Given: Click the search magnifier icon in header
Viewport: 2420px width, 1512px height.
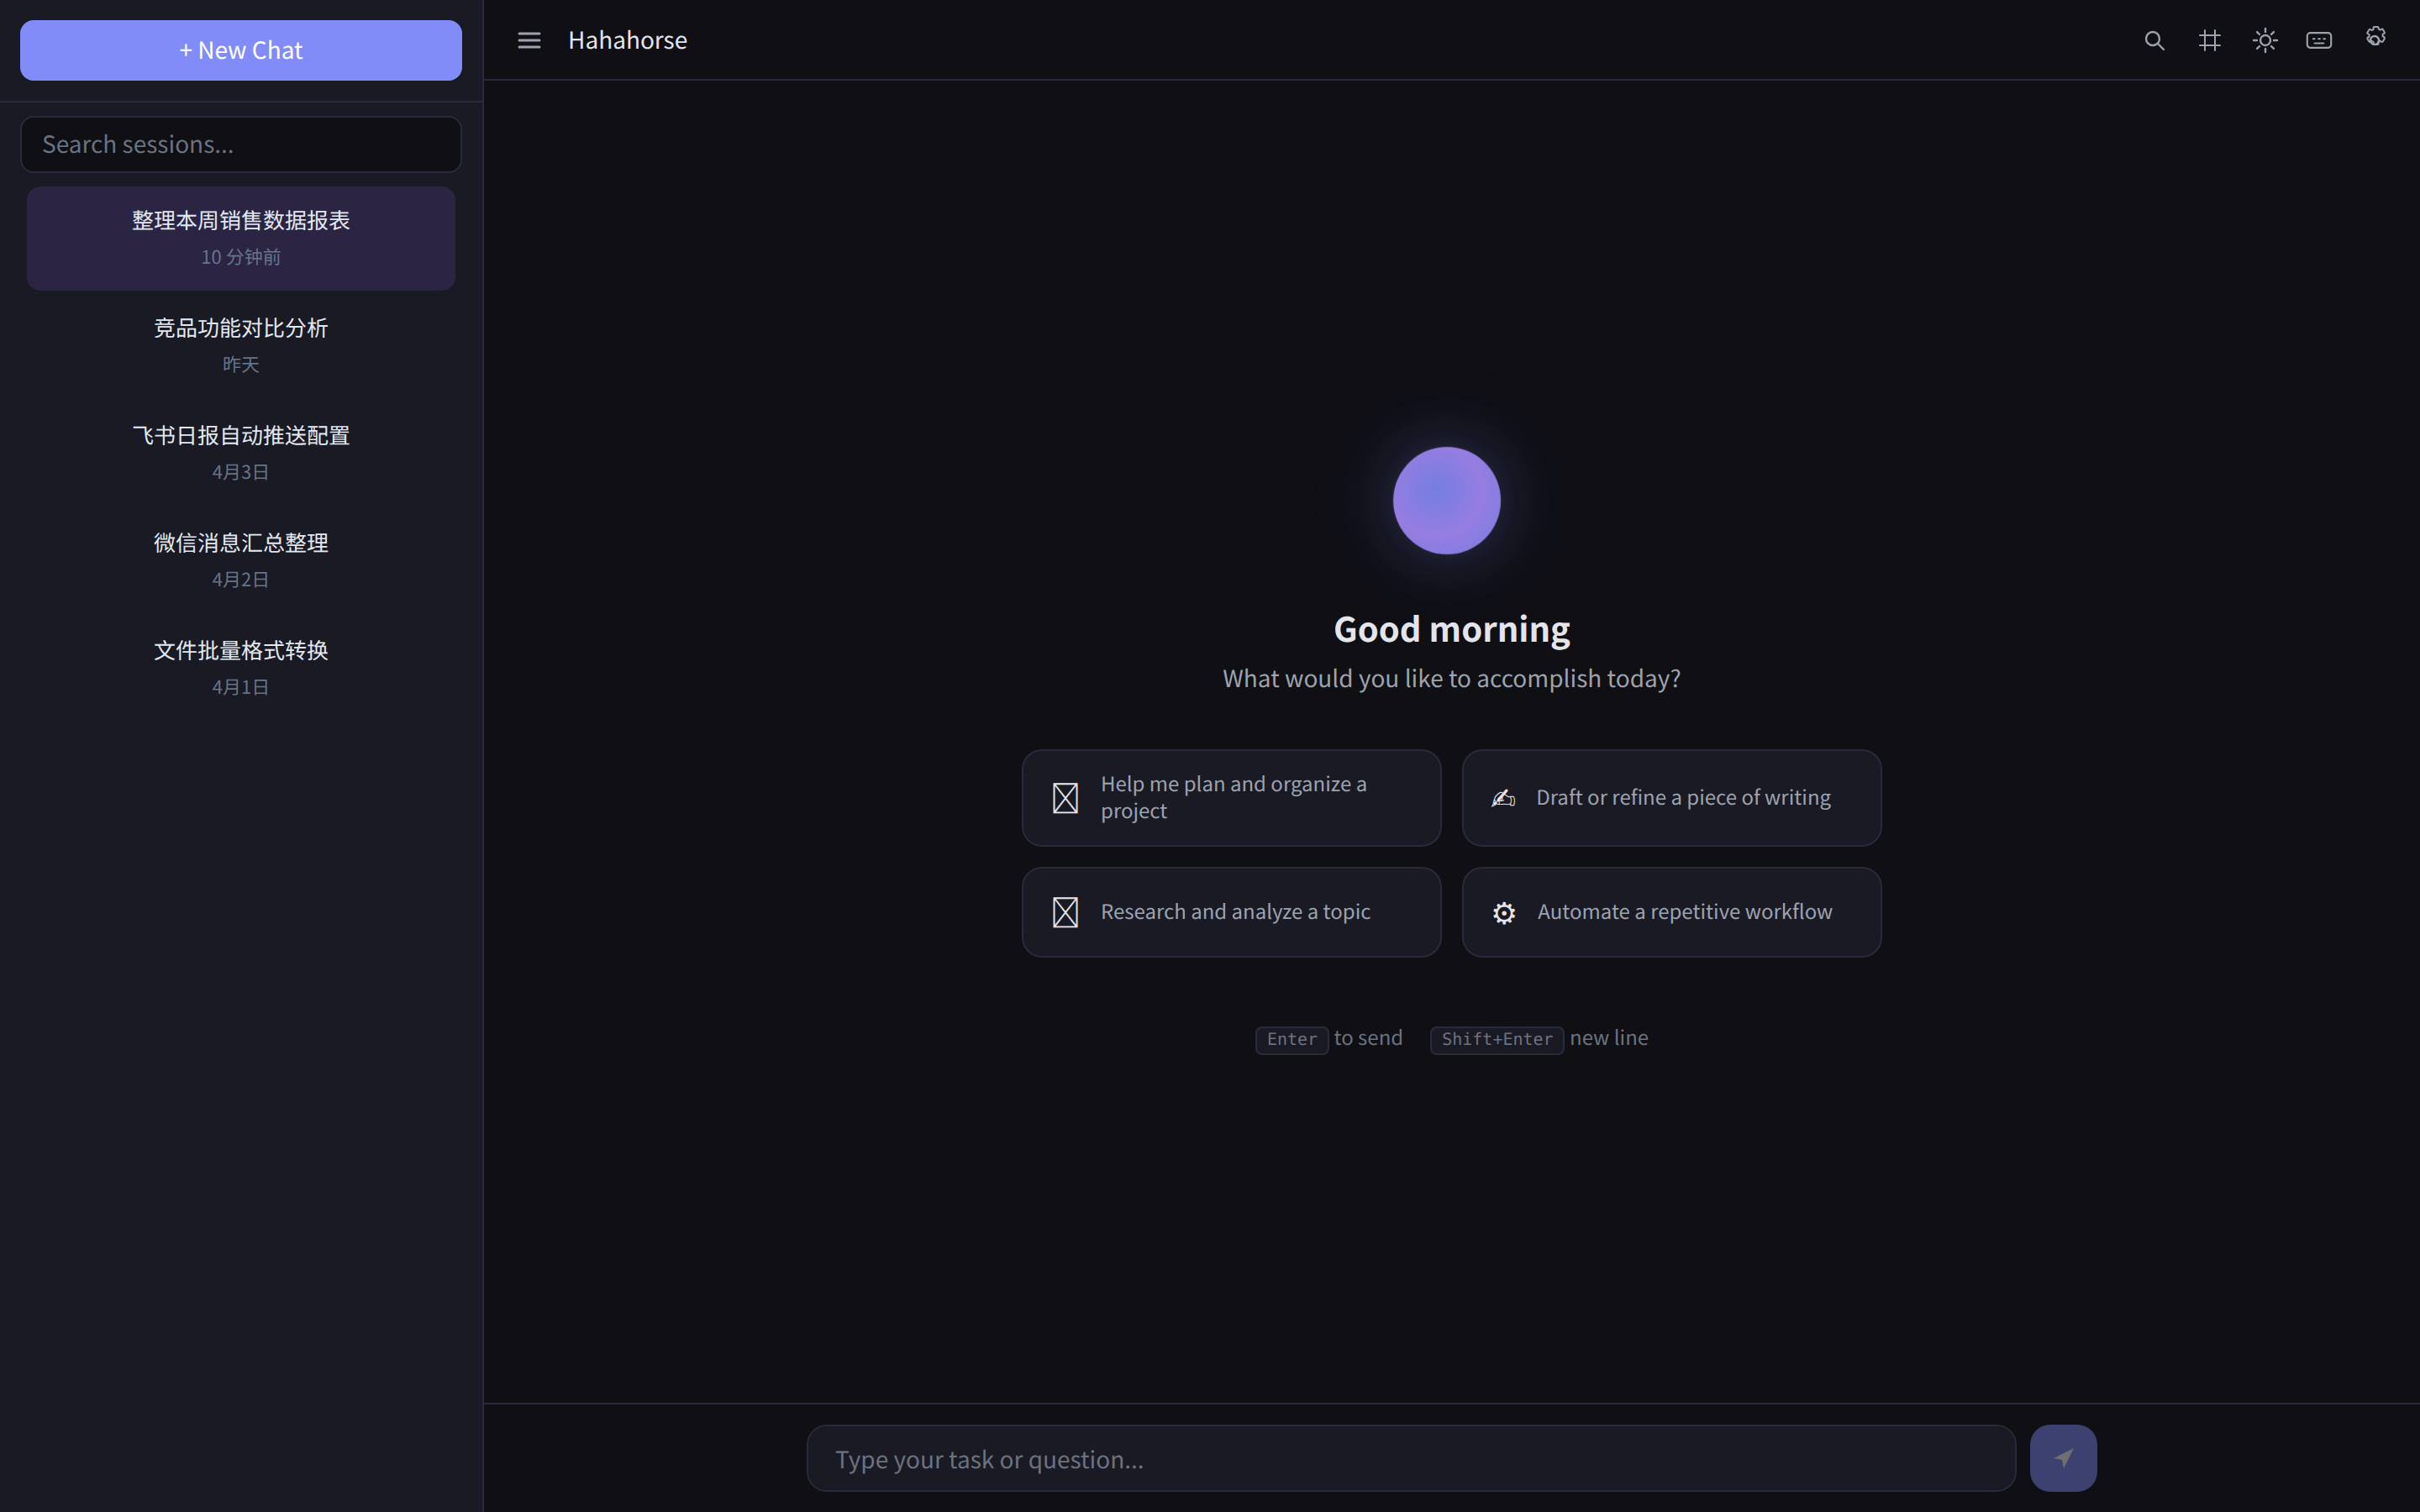Looking at the screenshot, I should pyautogui.click(x=2154, y=41).
